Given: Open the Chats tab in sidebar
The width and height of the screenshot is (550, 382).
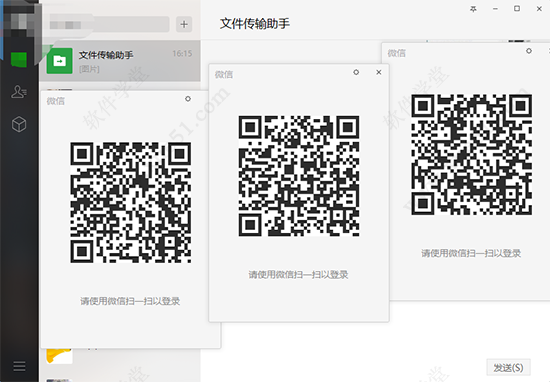Looking at the screenshot, I should (19, 59).
